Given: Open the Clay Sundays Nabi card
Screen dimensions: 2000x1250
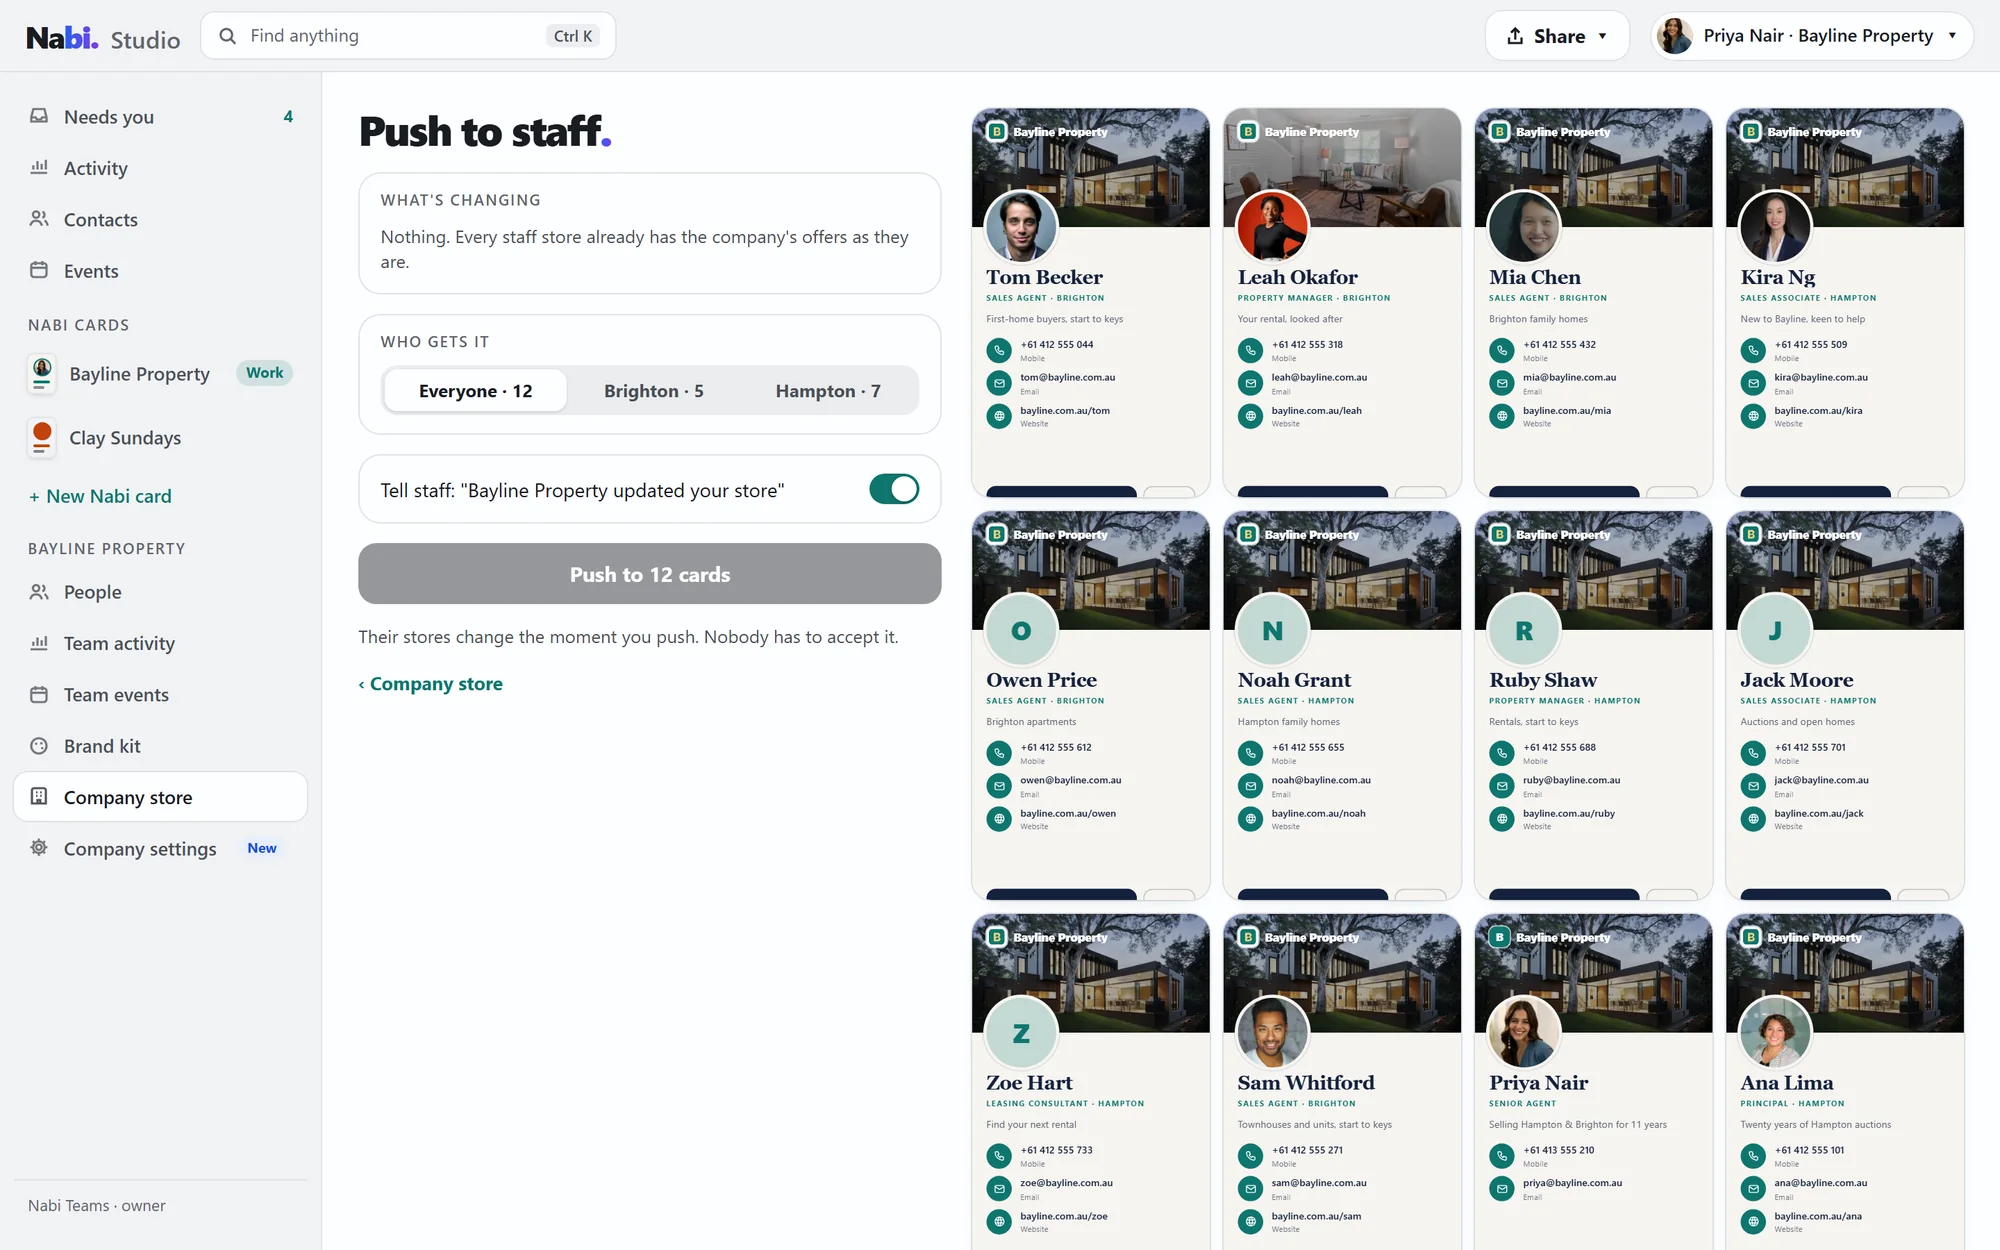Looking at the screenshot, I should pos(160,438).
